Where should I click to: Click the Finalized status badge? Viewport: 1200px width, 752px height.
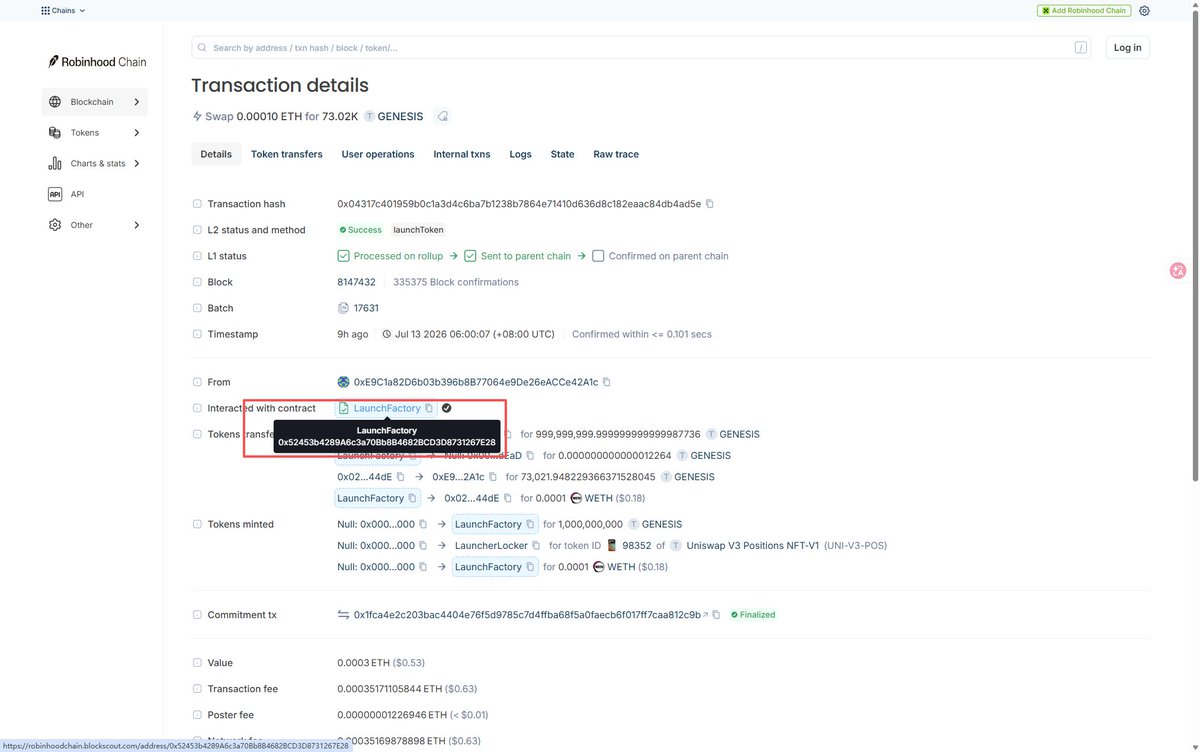pos(753,615)
